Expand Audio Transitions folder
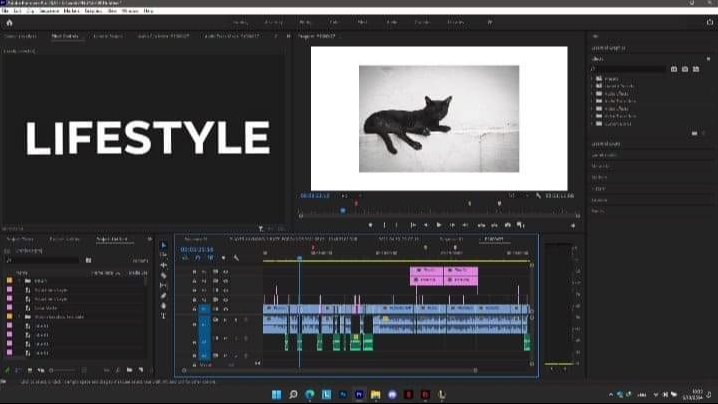This screenshot has height=404, width=718. pos(592,101)
